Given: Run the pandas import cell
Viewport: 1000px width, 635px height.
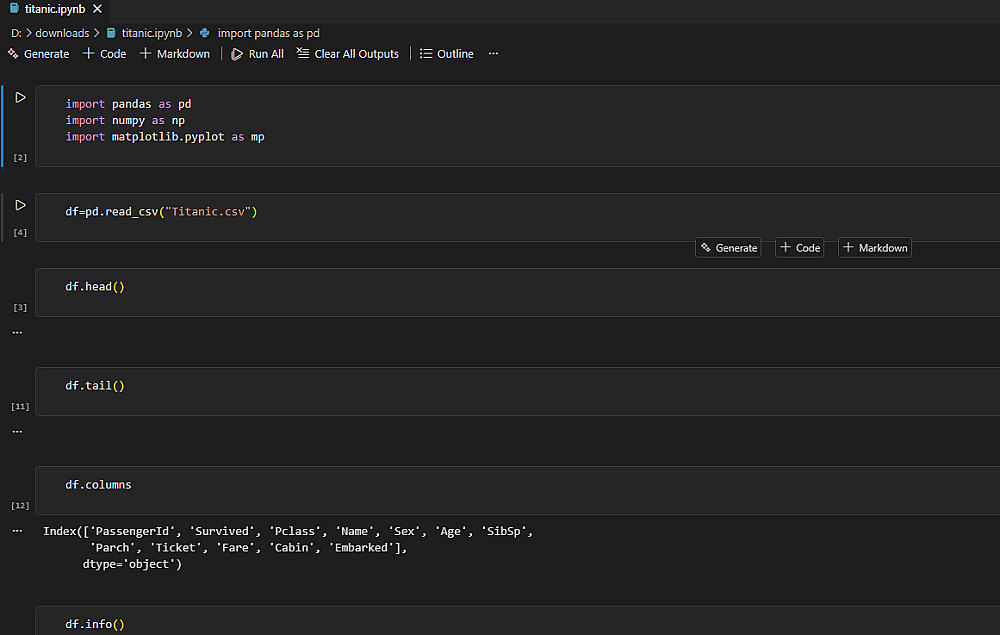Looking at the screenshot, I should point(20,98).
